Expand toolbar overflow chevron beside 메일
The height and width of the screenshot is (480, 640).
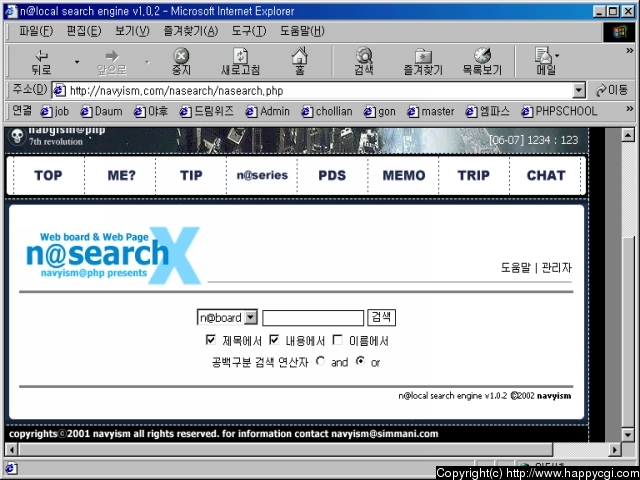click(x=630, y=51)
